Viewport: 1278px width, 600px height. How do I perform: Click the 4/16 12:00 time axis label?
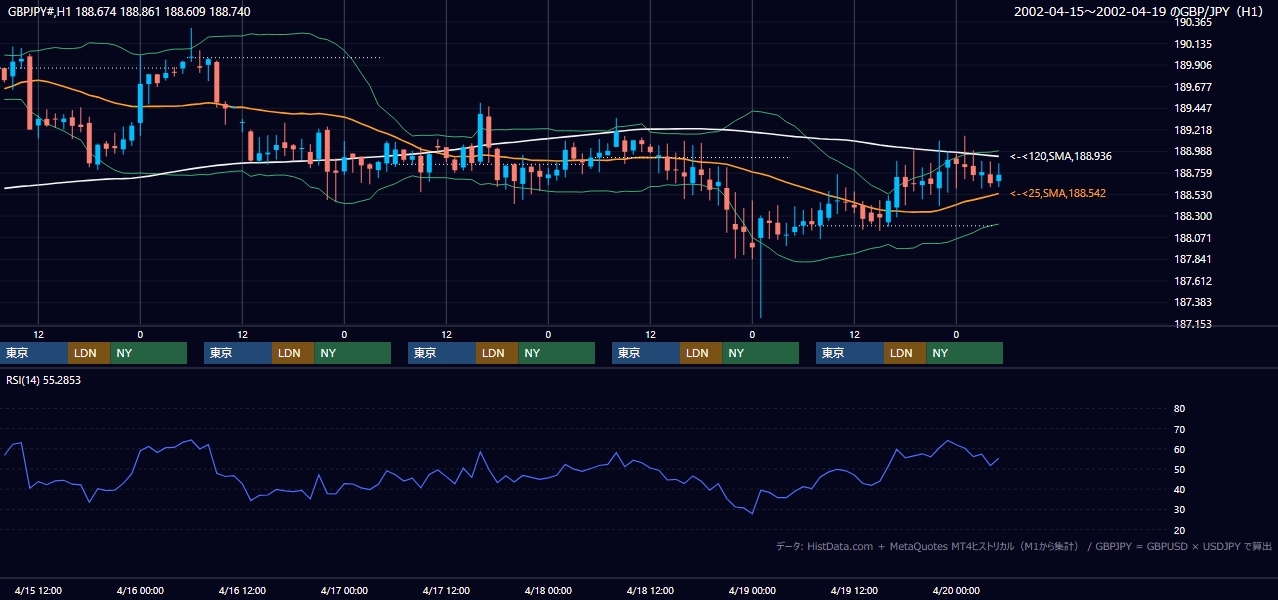point(242,590)
